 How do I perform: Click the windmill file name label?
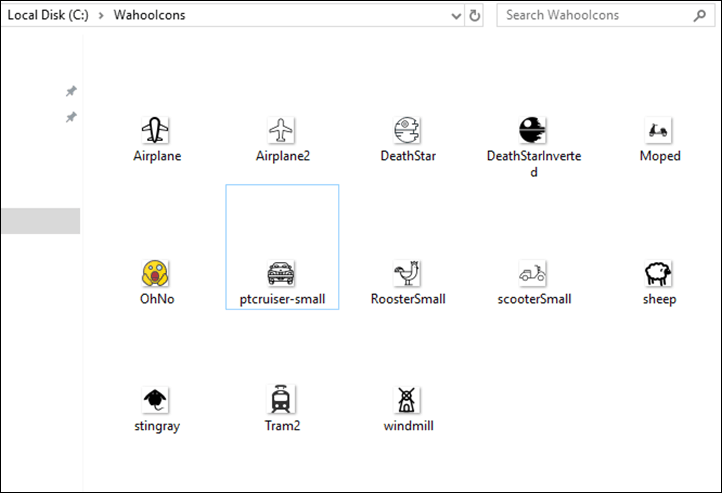point(408,425)
